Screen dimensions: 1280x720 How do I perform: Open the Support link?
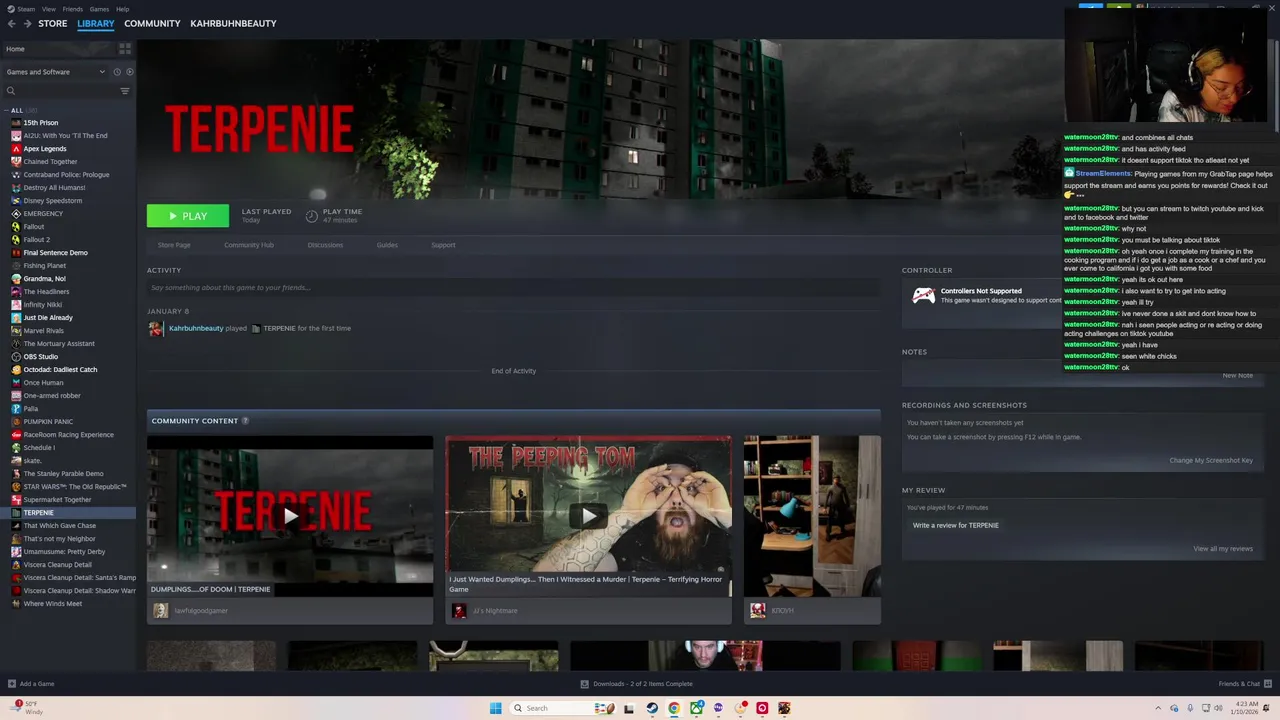(443, 245)
